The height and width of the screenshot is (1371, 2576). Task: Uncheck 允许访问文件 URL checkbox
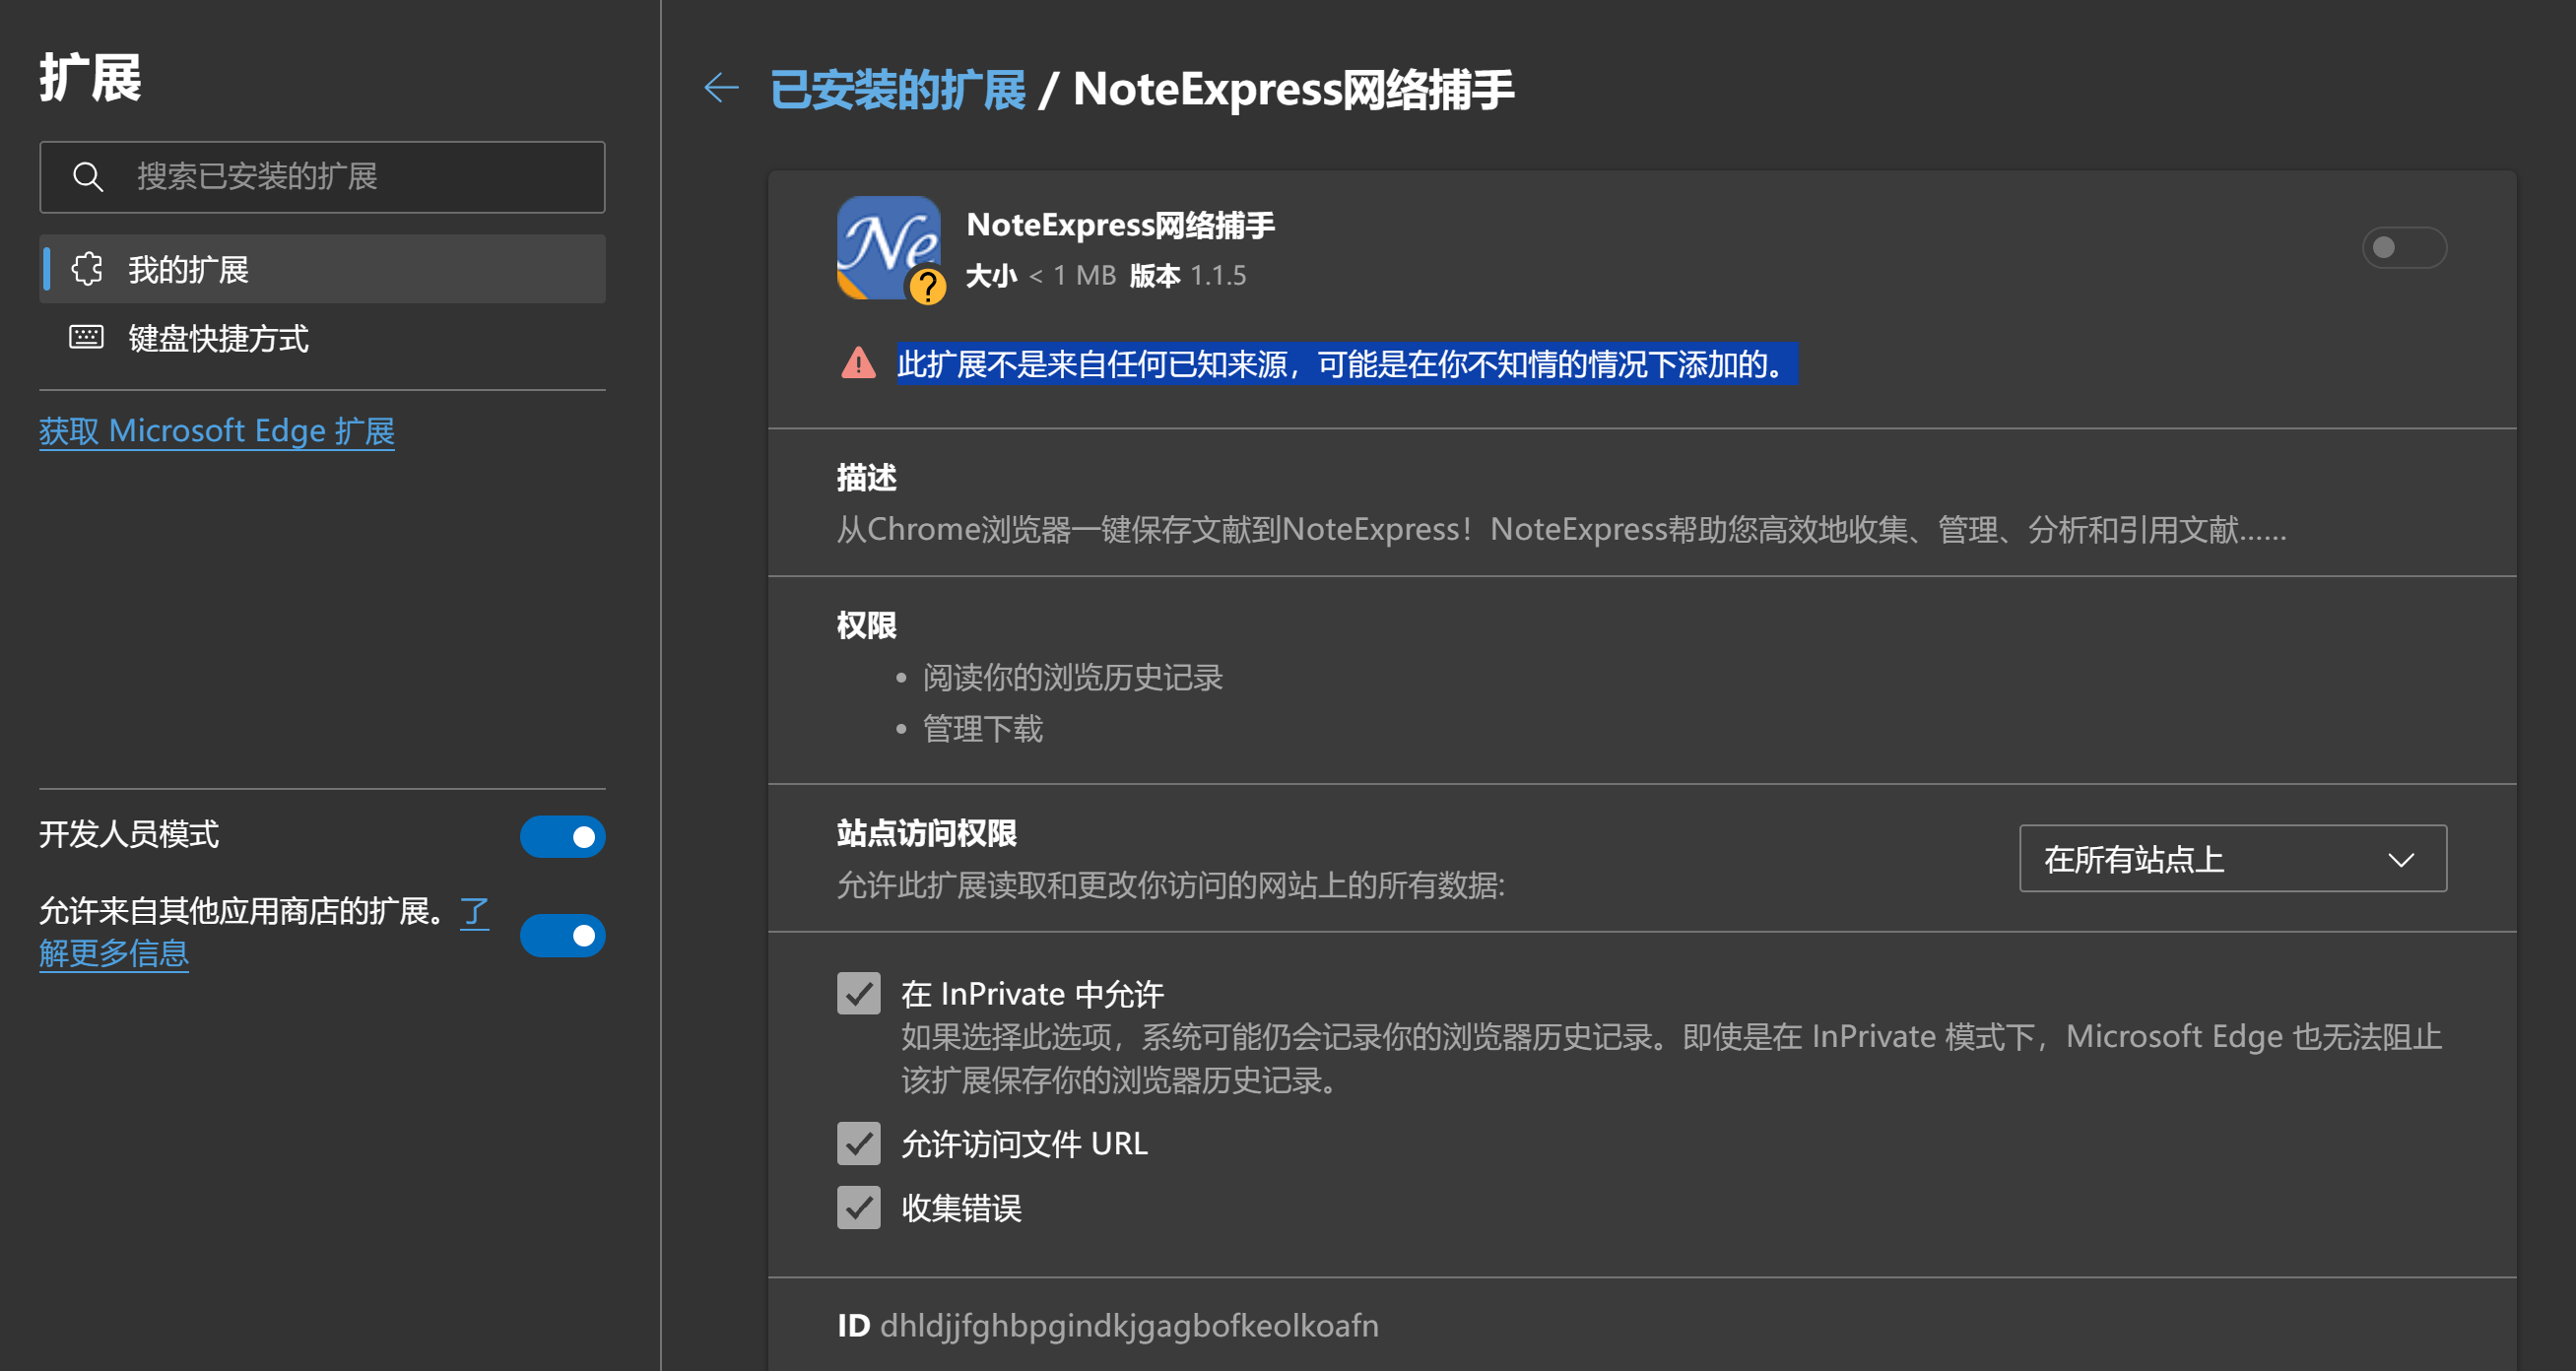[858, 1143]
